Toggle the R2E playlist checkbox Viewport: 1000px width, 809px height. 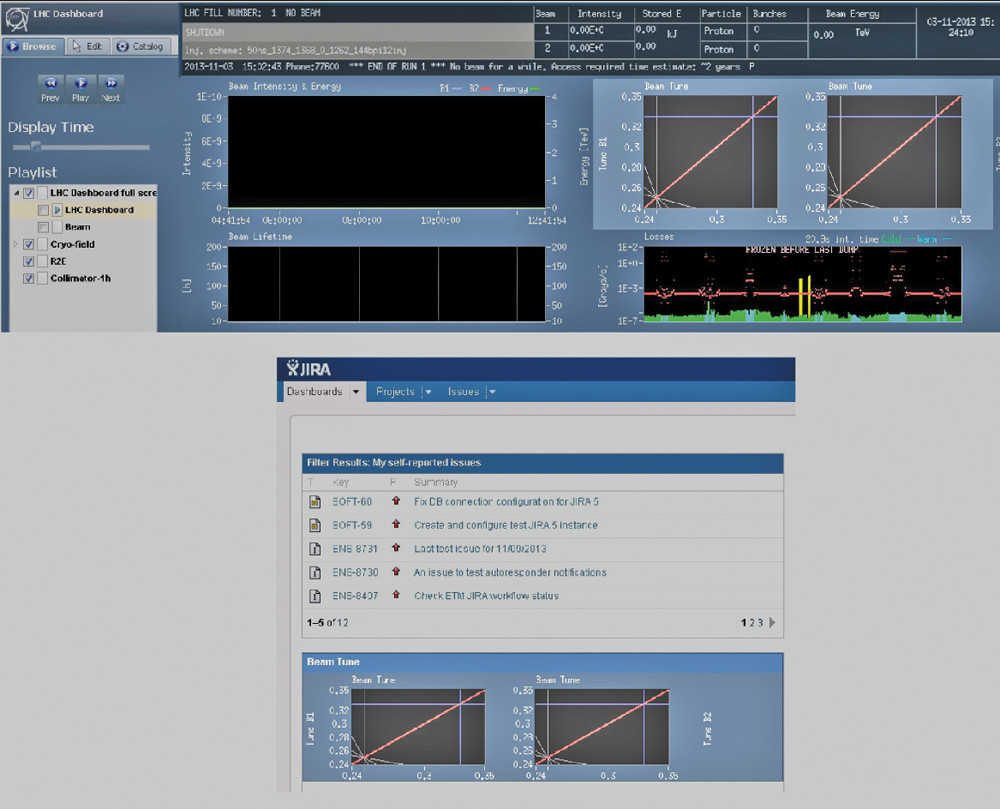(29, 261)
